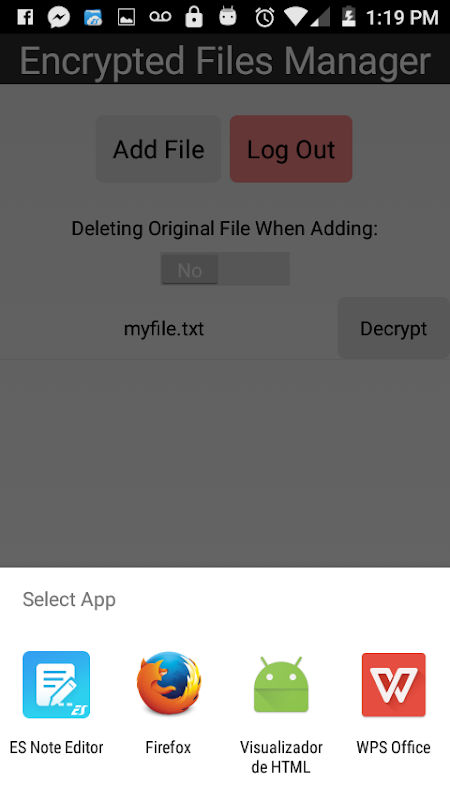Select the myfile.txt list item
Viewport: 450px width, 800px height.
[164, 329]
